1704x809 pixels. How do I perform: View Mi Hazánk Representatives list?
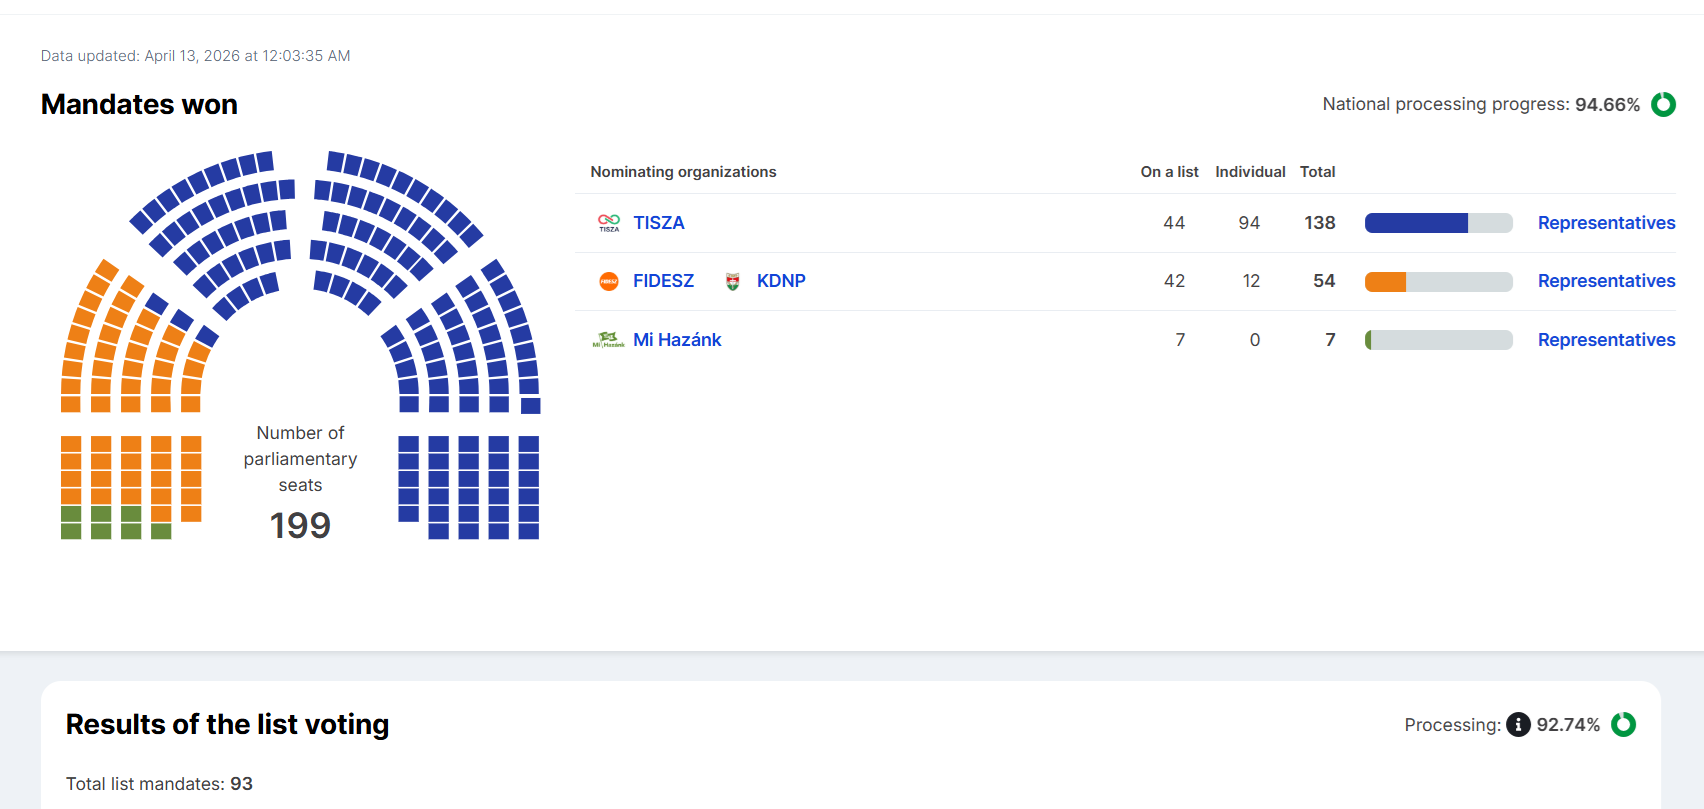pyautogui.click(x=1606, y=340)
